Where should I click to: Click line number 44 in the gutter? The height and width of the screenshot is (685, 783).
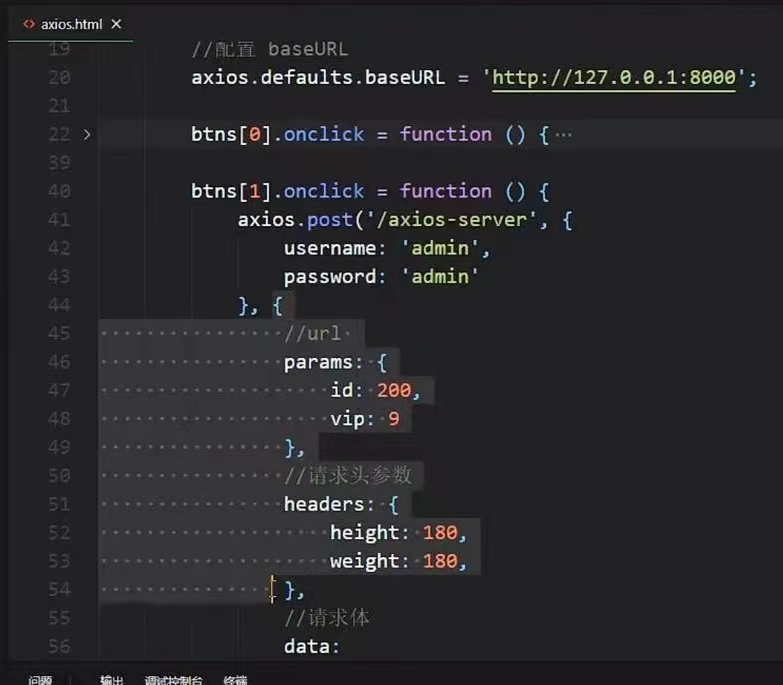click(x=59, y=305)
